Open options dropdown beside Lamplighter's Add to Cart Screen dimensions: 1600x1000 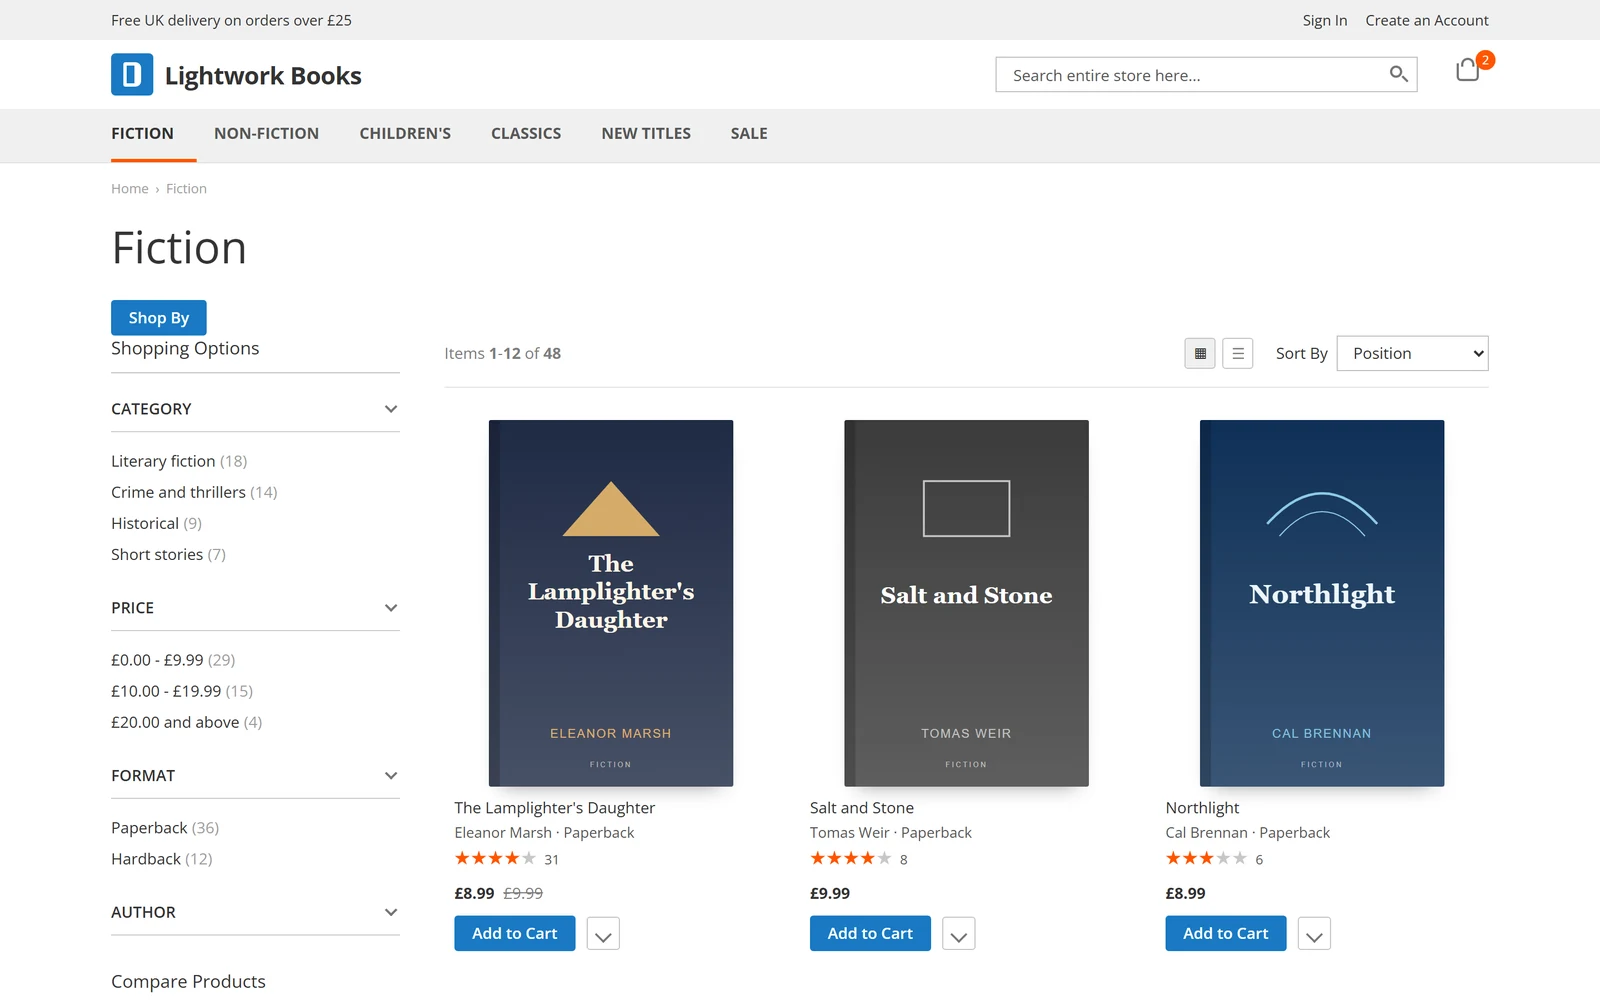(x=603, y=934)
